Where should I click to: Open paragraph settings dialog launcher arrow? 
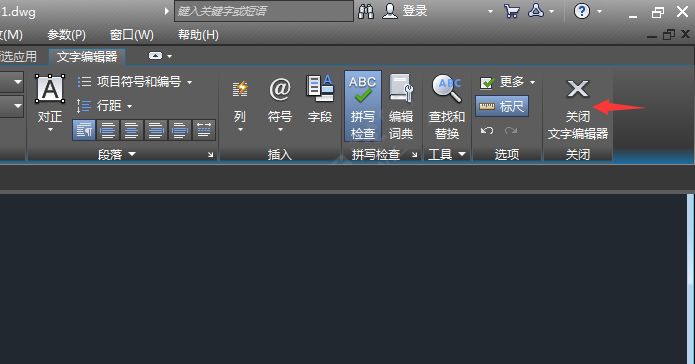[x=211, y=155]
